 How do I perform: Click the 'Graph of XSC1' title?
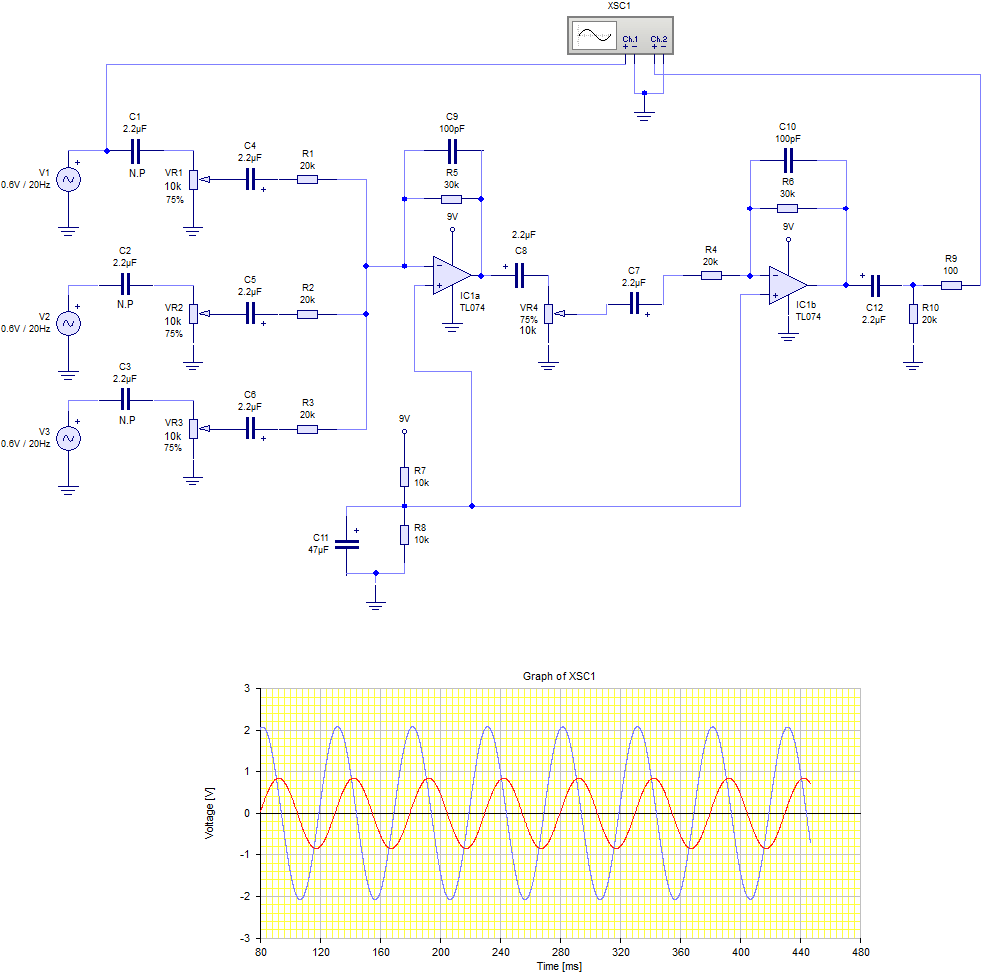pyautogui.click(x=559, y=676)
